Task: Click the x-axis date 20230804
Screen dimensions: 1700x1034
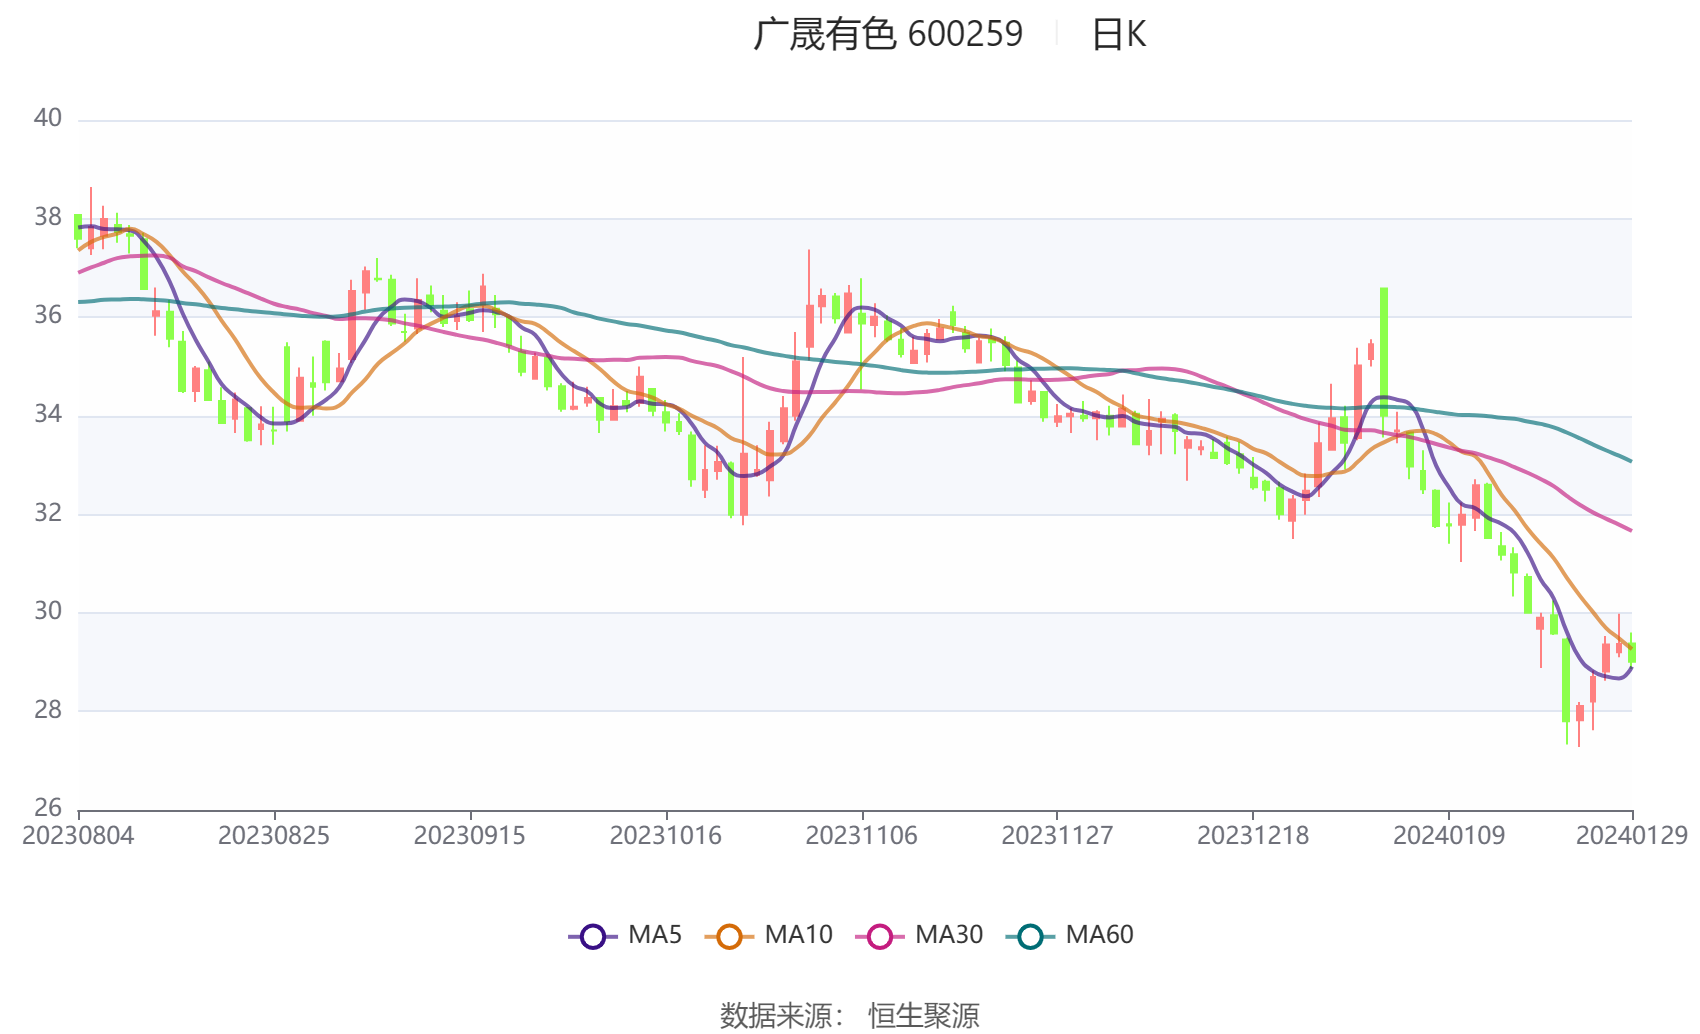Action: click(78, 836)
